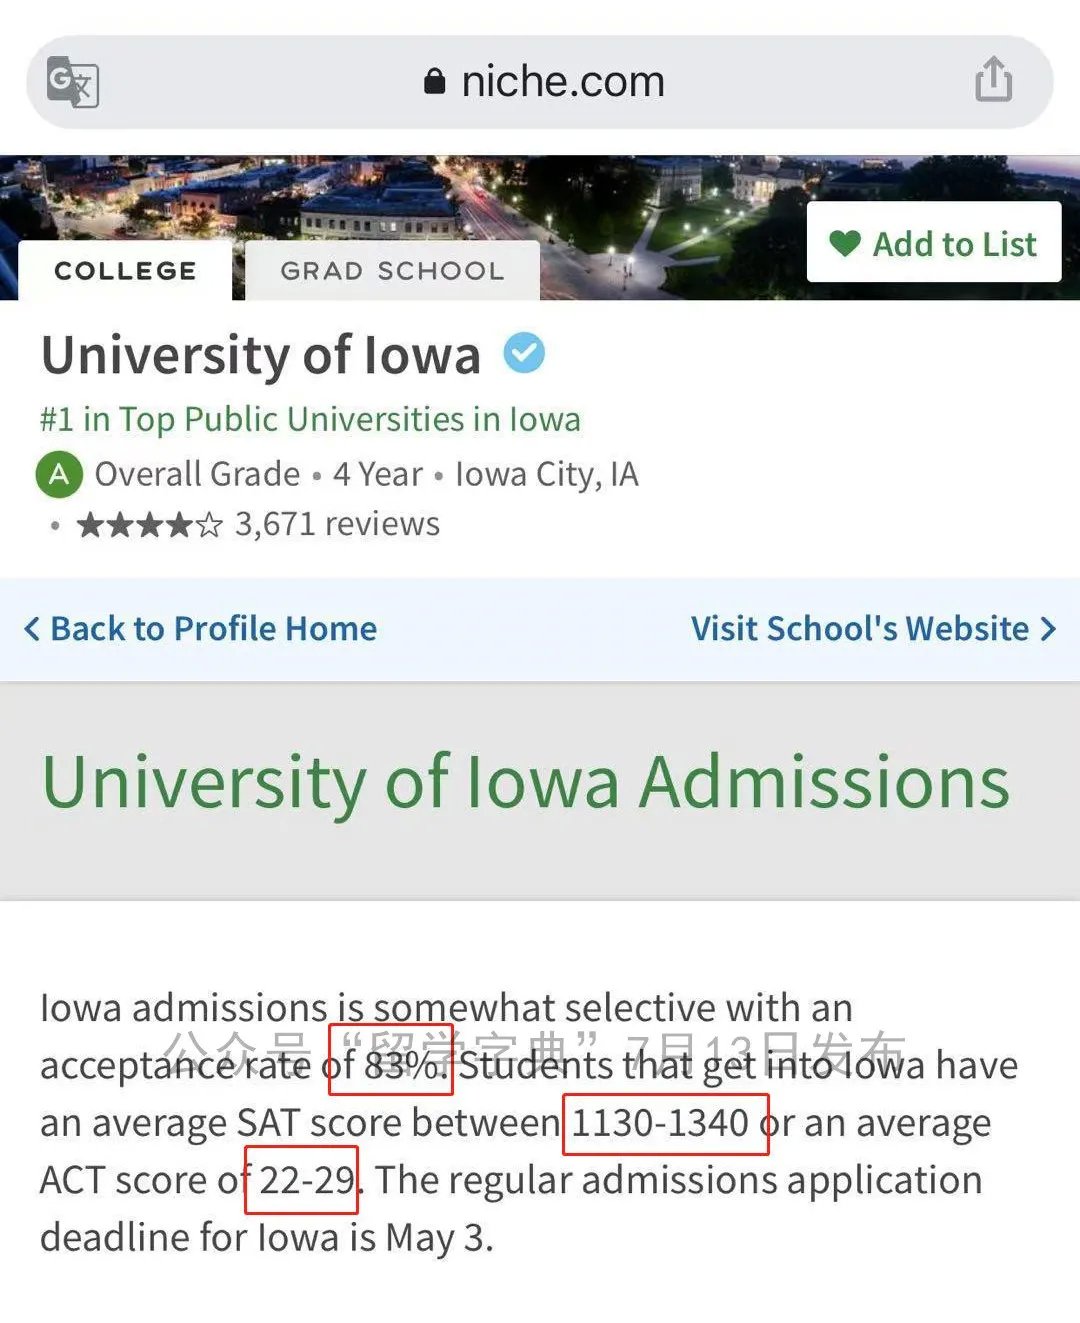Open #1 in Top Public Universities in Iowa link
This screenshot has height=1323, width=1080.
[x=310, y=418]
